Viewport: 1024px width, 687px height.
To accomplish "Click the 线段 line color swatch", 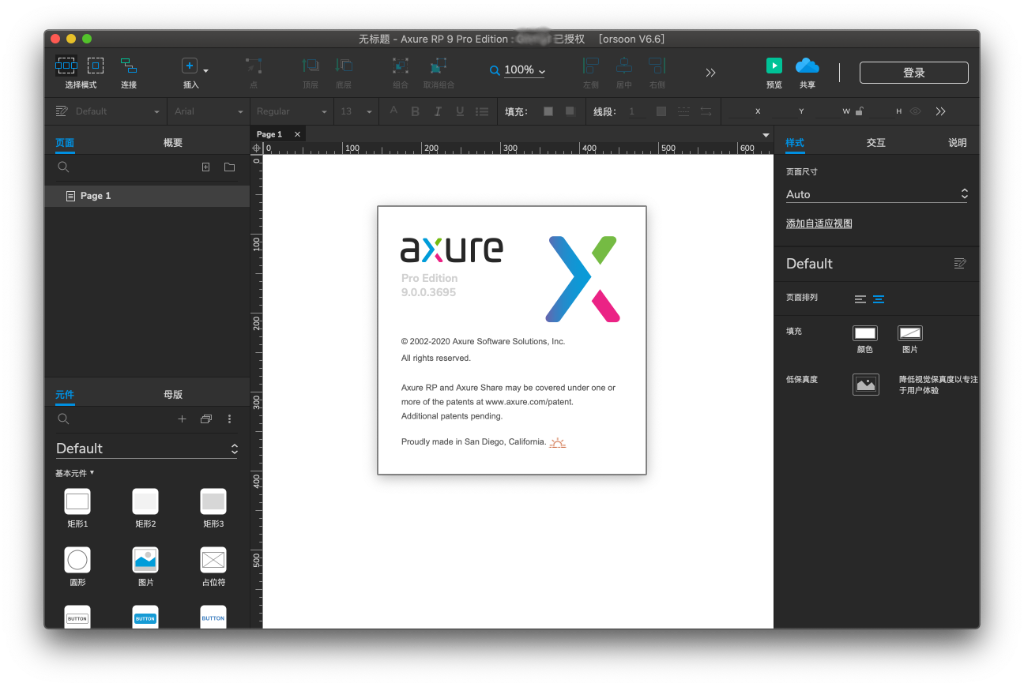I will coord(661,111).
